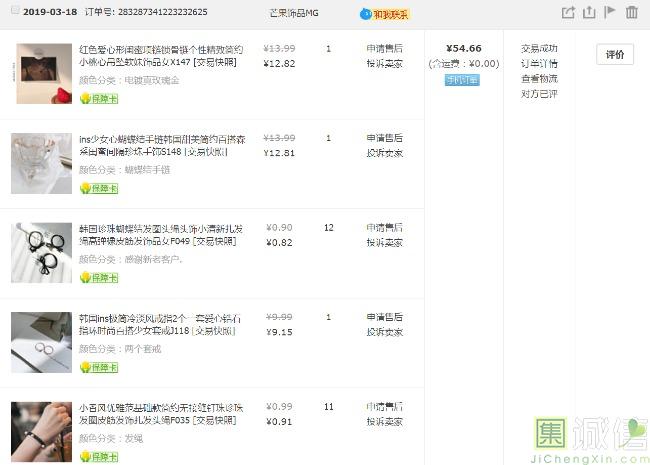Image resolution: width=650 pixels, height=465 pixels.
Task: Tick the order checkbox beside 2019-03-18
Action: click(x=14, y=12)
